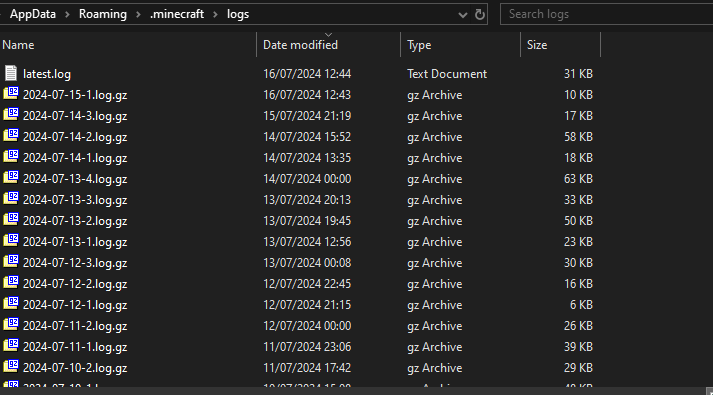Select file 2024-07-15-1.log.gz
This screenshot has width=713, height=395.
[x=75, y=95]
